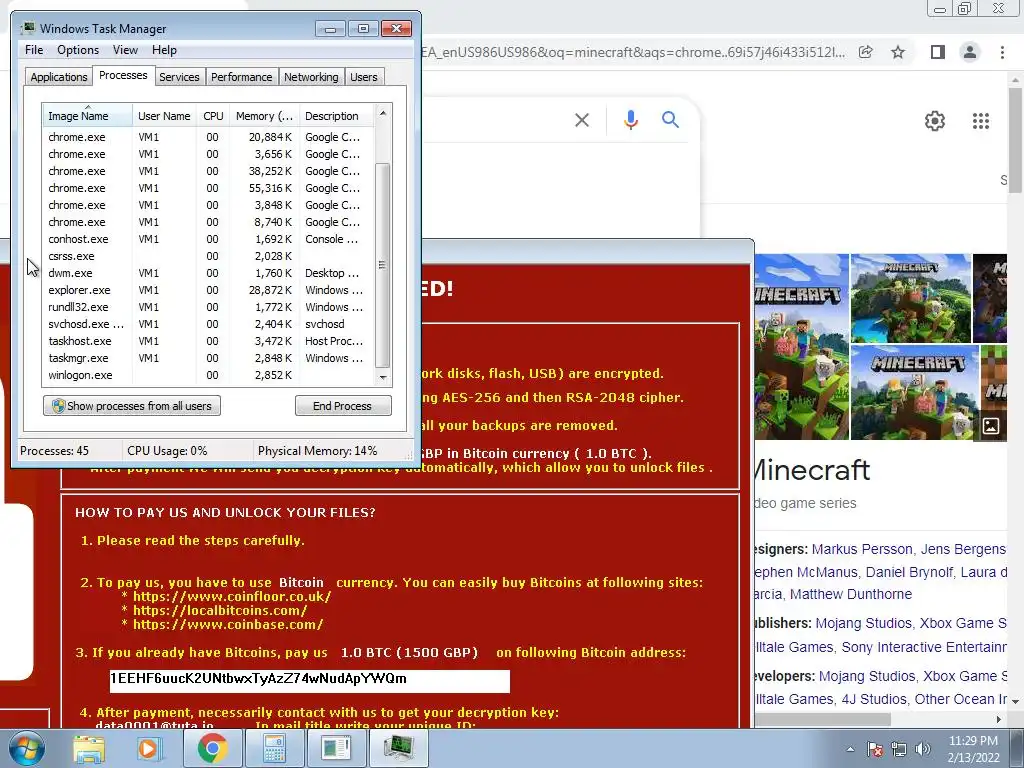Open Google settings gear icon
This screenshot has height=768, width=1024.
[x=935, y=121]
